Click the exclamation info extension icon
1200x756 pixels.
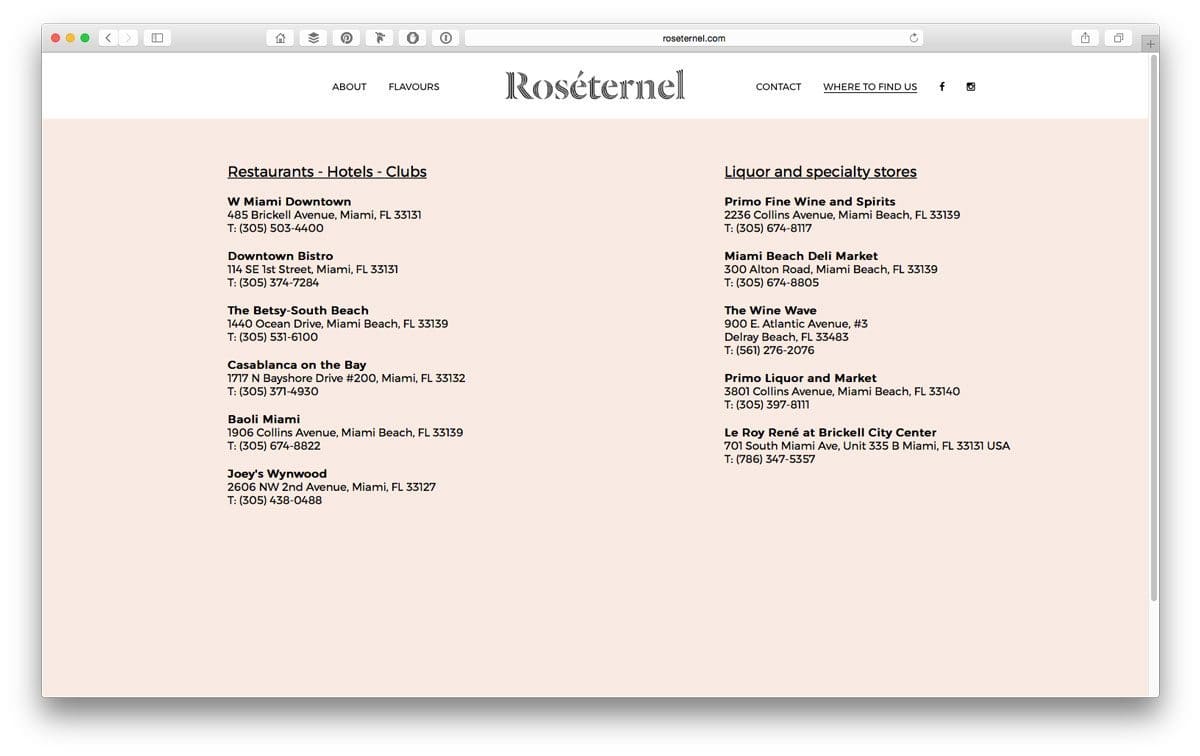(445, 37)
